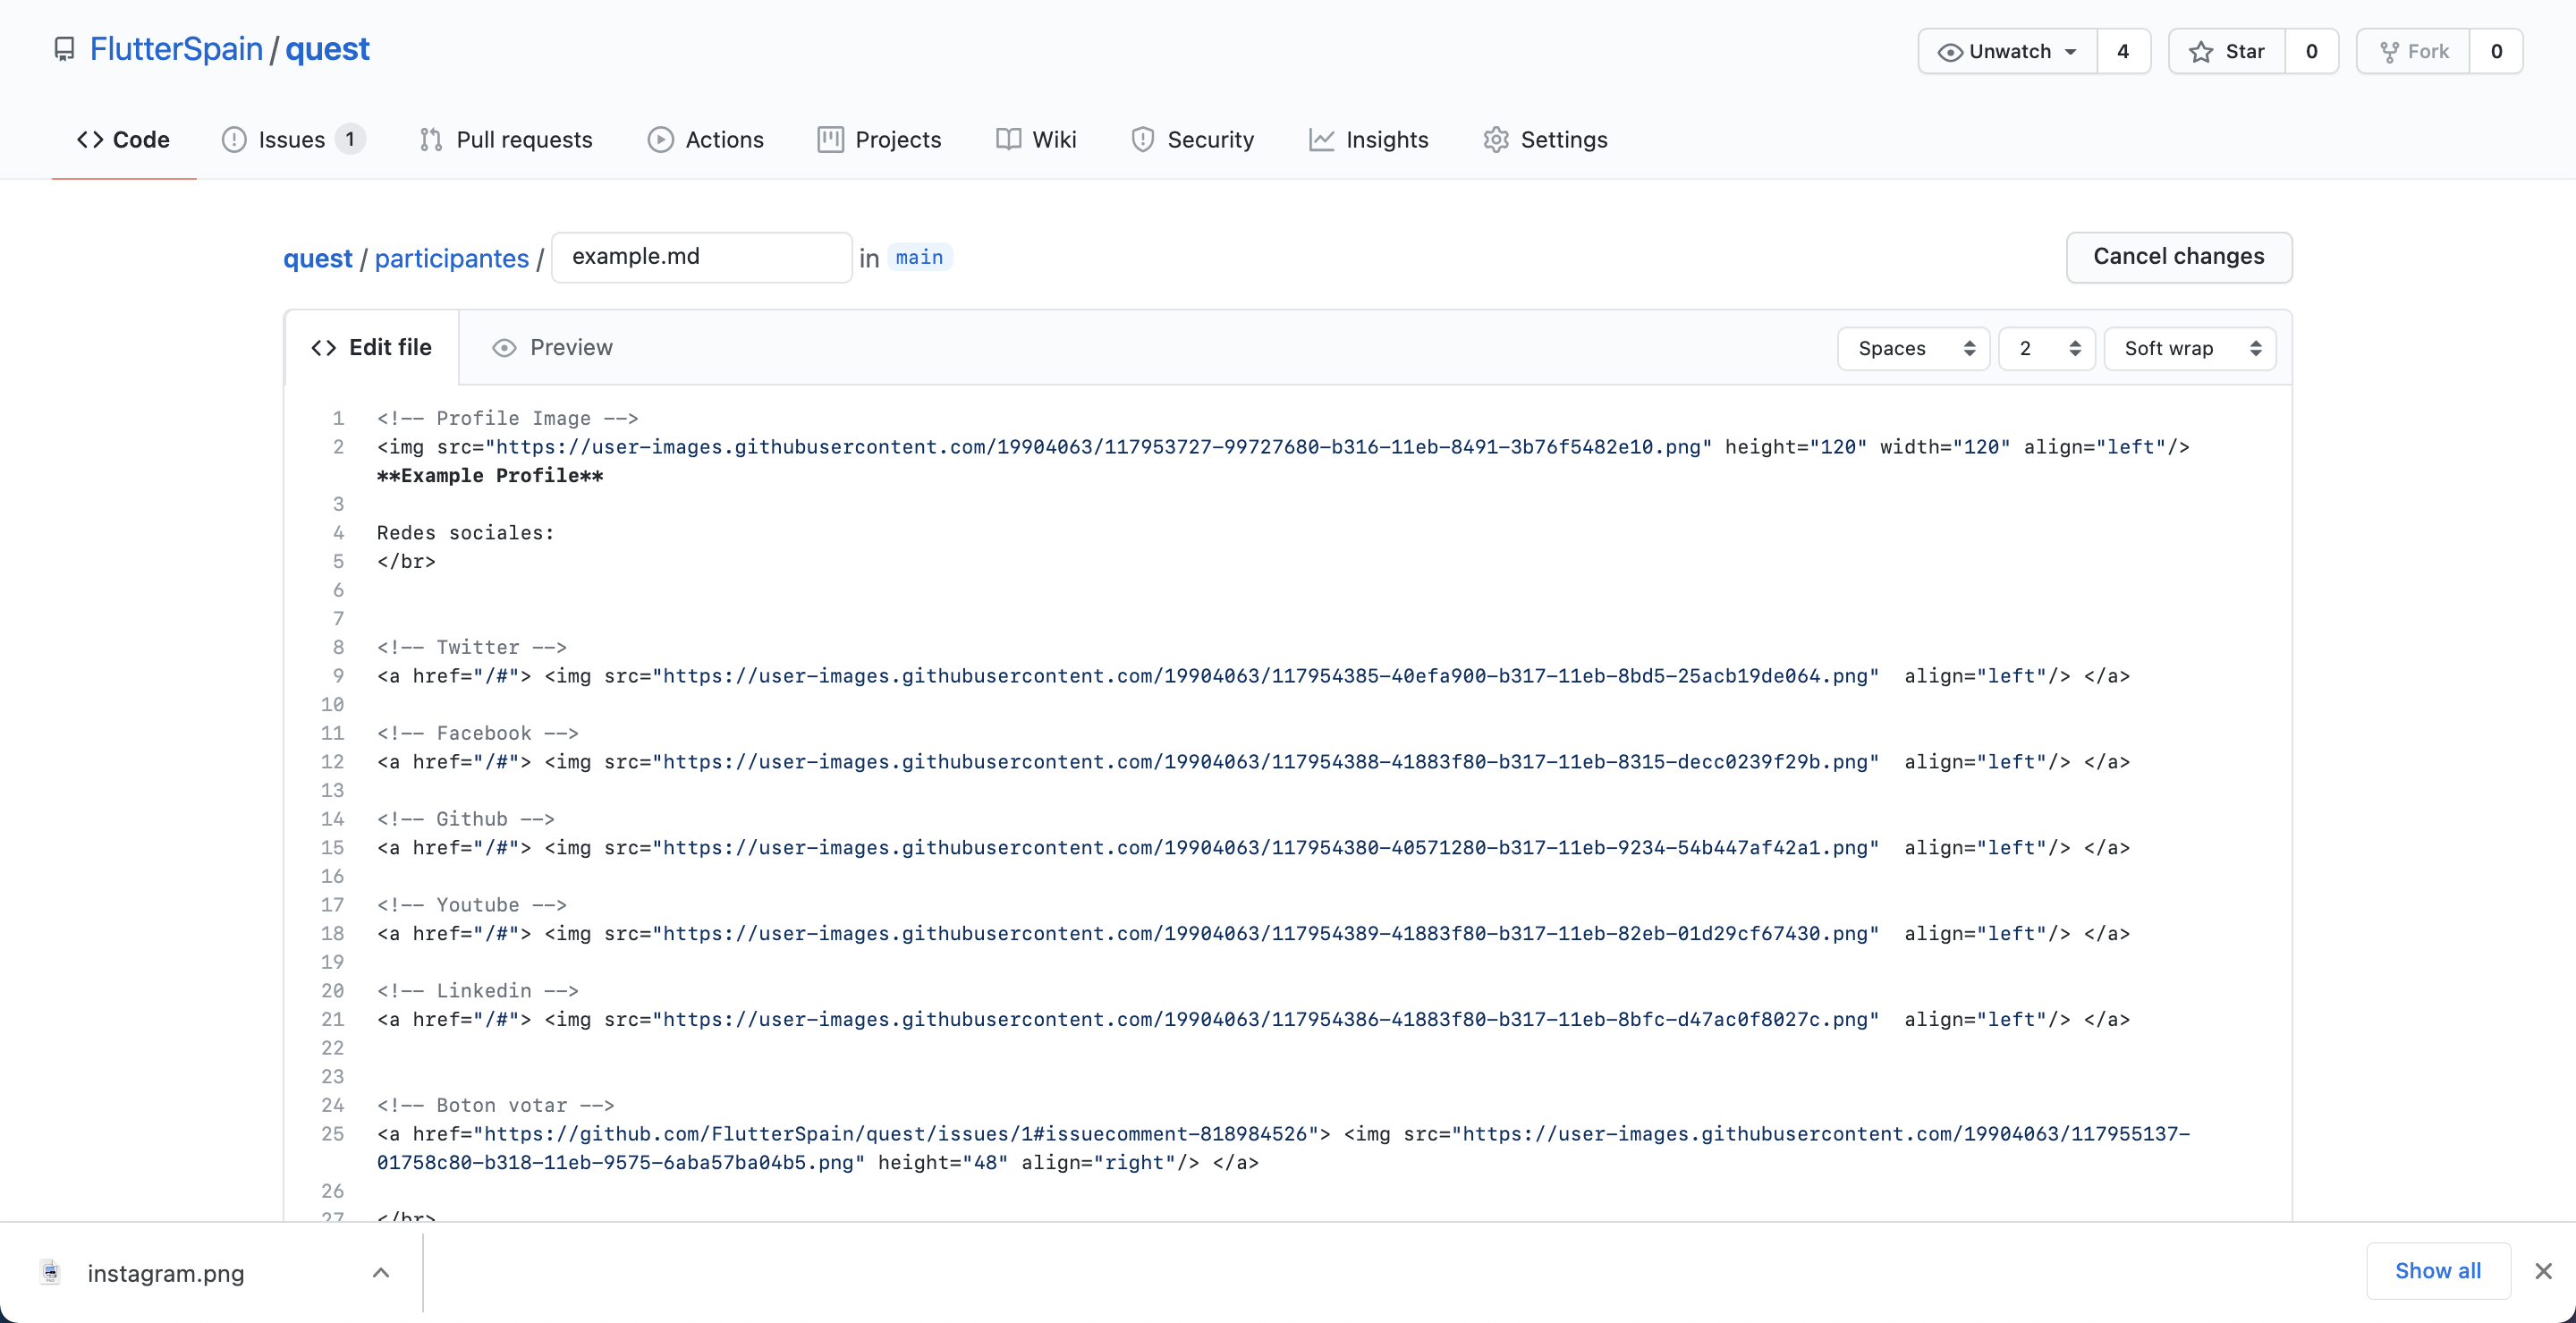Click the Issues count badge 1
2576x1323 pixels.
coord(350,139)
